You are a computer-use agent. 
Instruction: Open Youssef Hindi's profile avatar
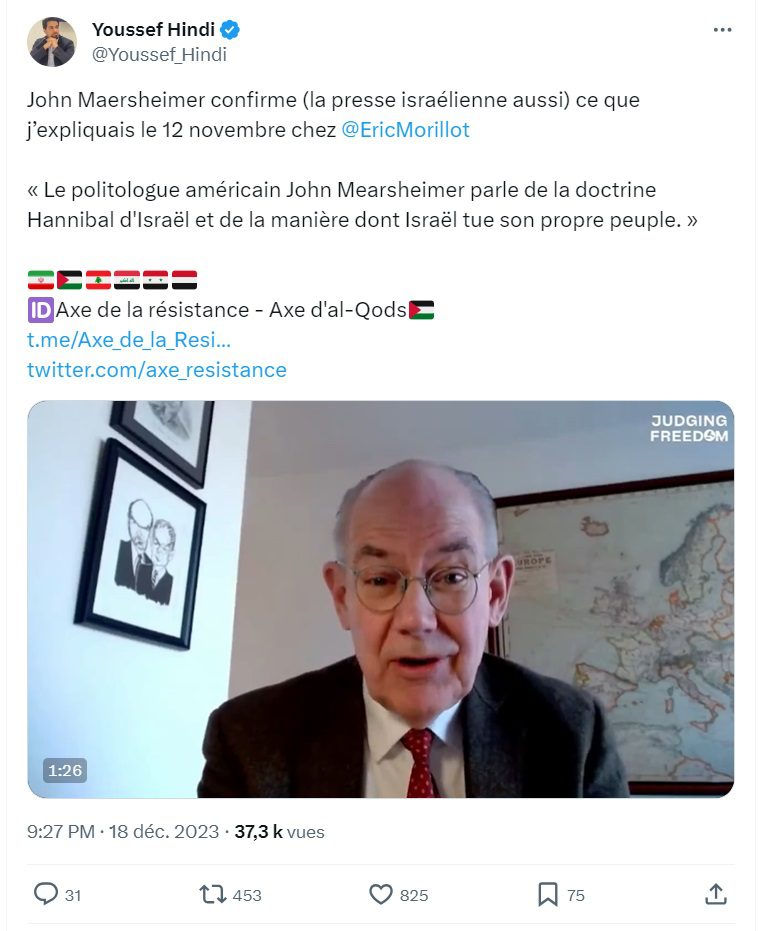click(x=52, y=42)
